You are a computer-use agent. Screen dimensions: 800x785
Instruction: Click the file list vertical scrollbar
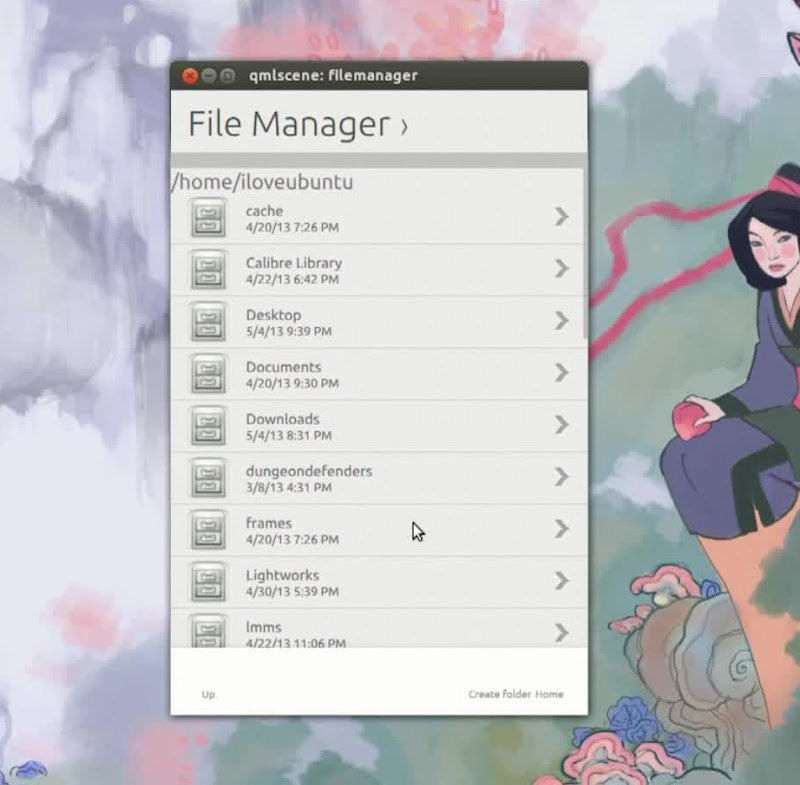click(x=585, y=254)
